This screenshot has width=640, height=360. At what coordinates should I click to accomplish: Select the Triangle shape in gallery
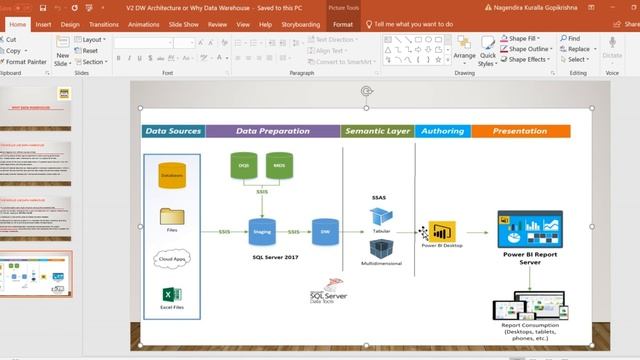388,50
